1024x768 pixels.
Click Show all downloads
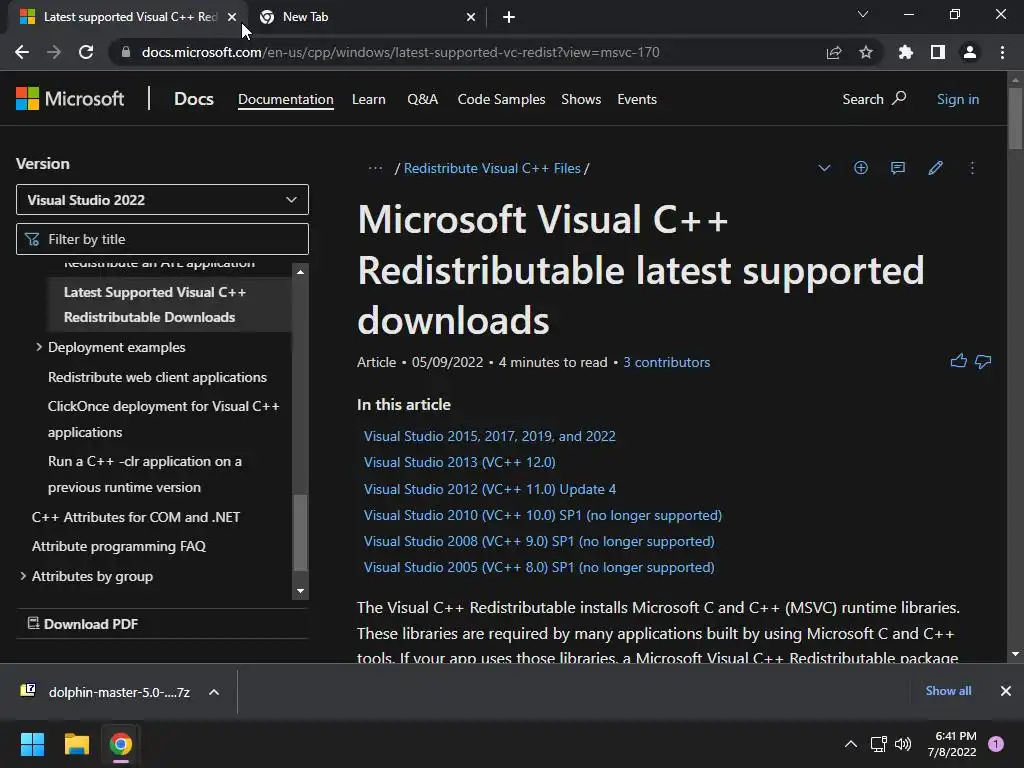(948, 690)
